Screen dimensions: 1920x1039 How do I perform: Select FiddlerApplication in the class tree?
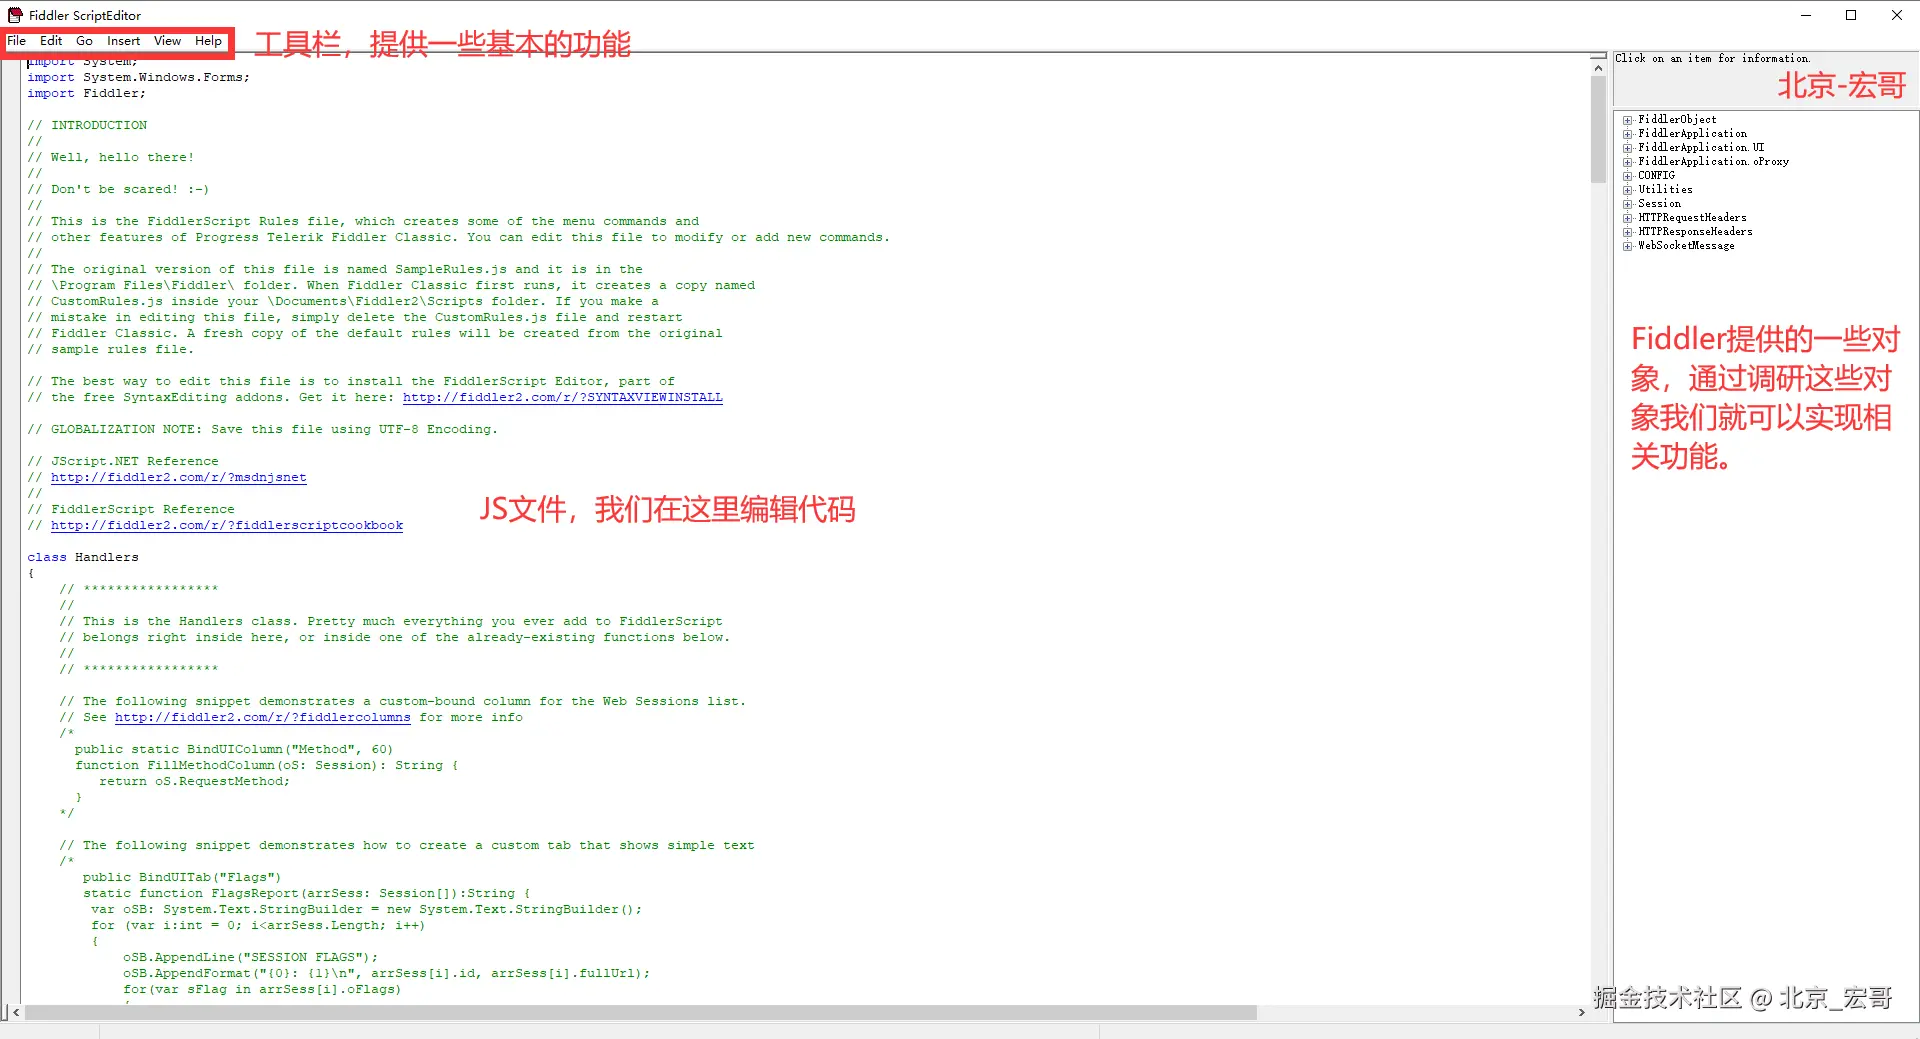[1692, 134]
